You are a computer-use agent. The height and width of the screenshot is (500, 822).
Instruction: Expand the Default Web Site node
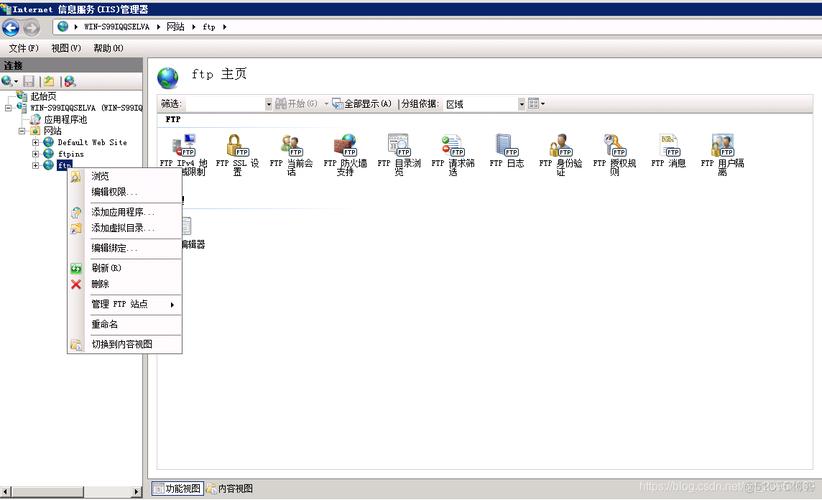pyautogui.click(x=35, y=143)
